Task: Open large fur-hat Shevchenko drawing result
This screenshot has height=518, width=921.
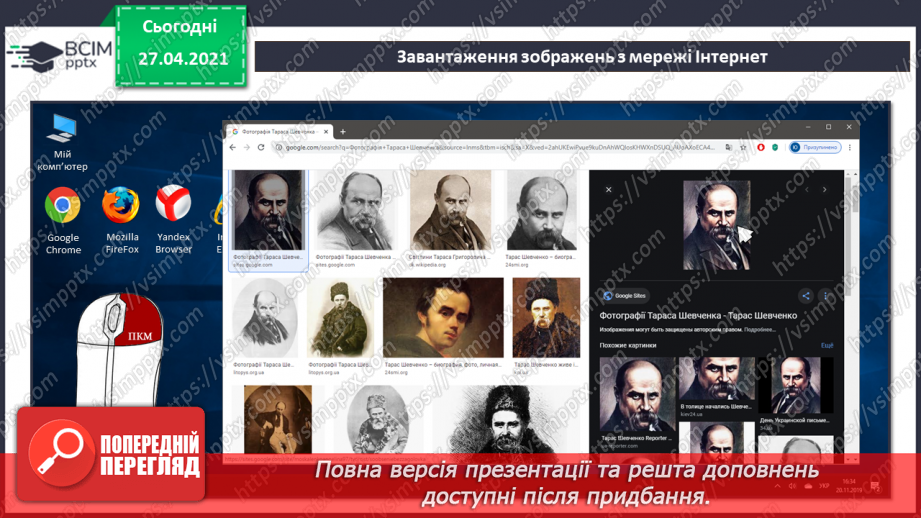Action: pyautogui.click(x=503, y=419)
